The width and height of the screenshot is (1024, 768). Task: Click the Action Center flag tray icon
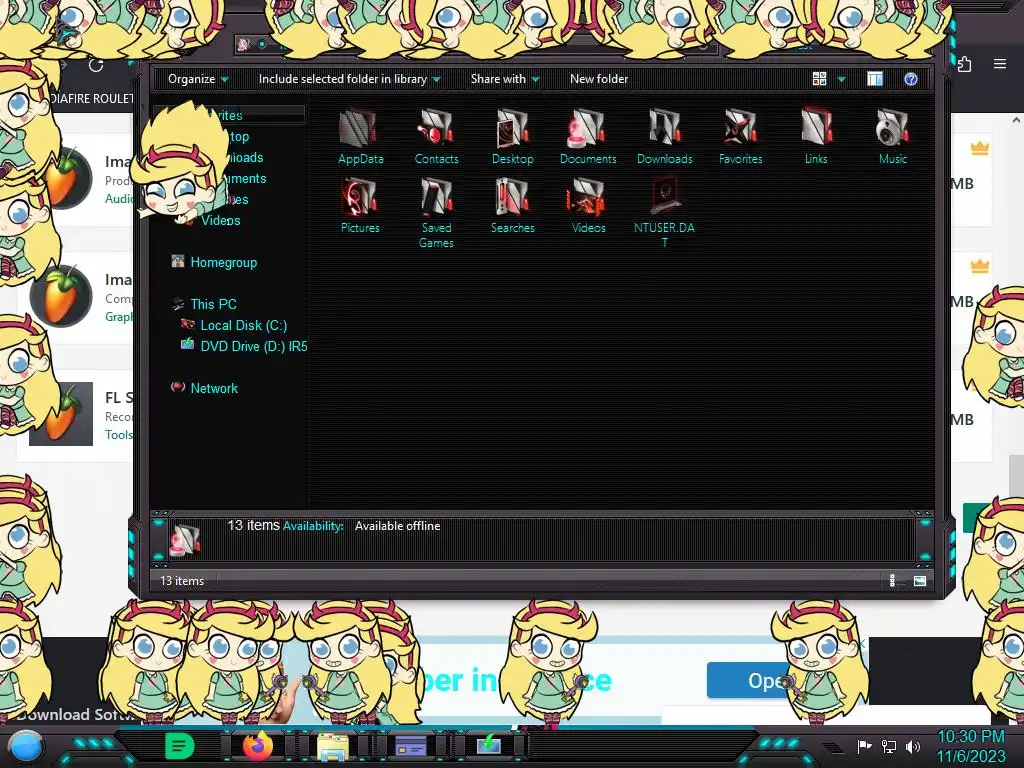click(x=865, y=746)
